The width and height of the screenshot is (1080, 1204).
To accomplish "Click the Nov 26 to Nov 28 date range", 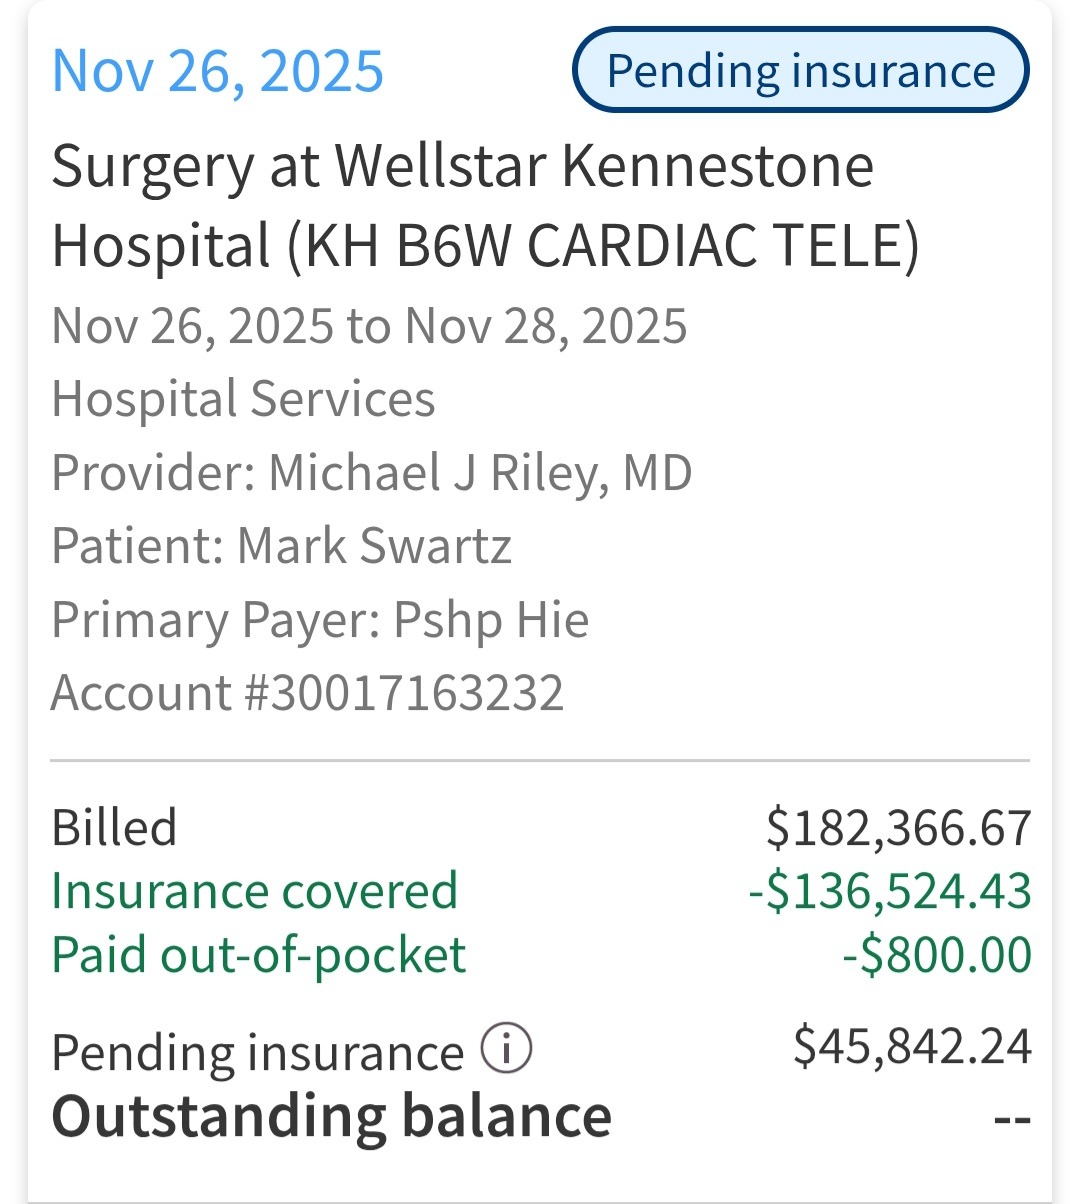I will [x=369, y=326].
